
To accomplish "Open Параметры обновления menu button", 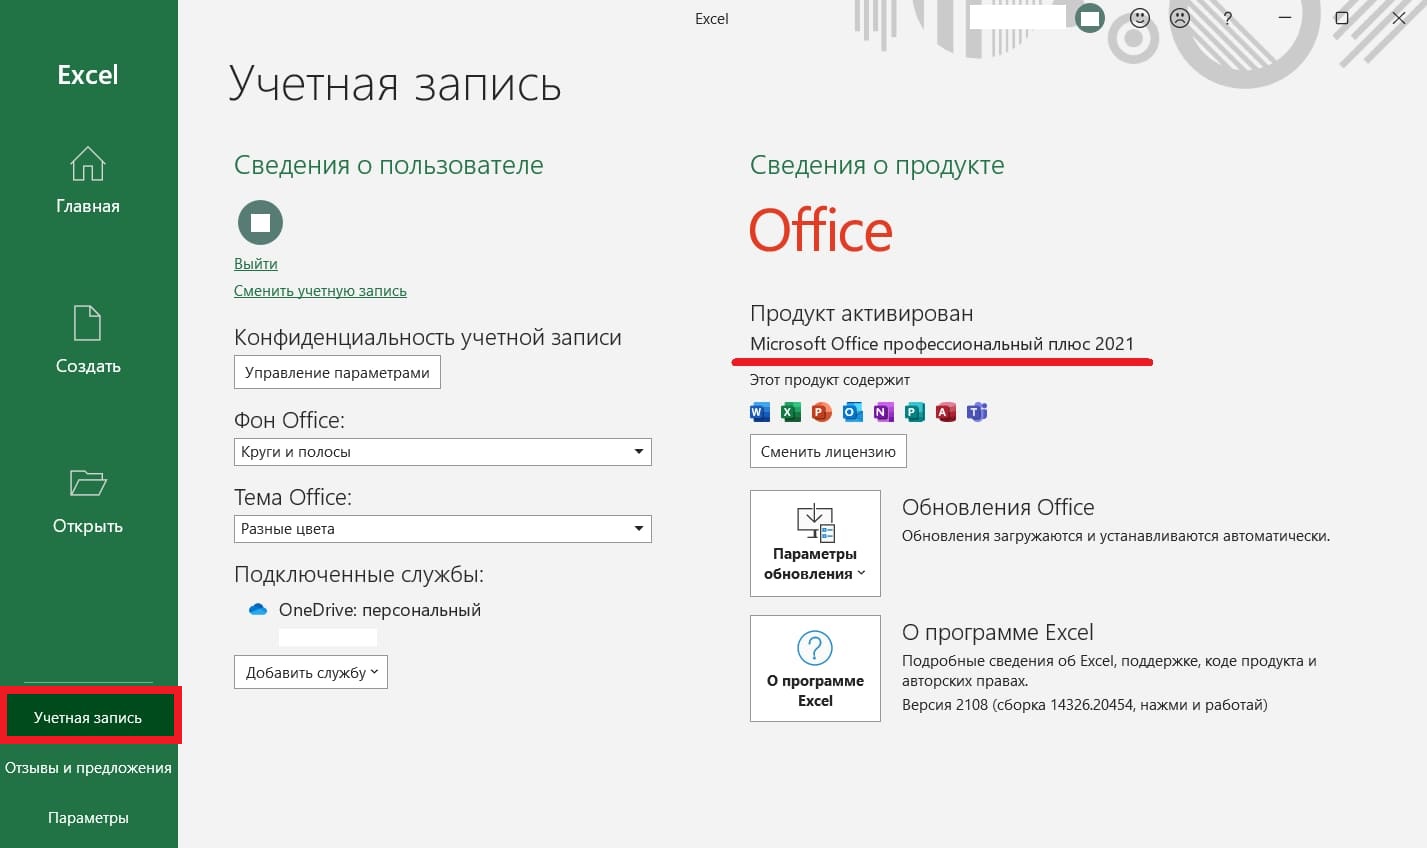I will coord(815,543).
